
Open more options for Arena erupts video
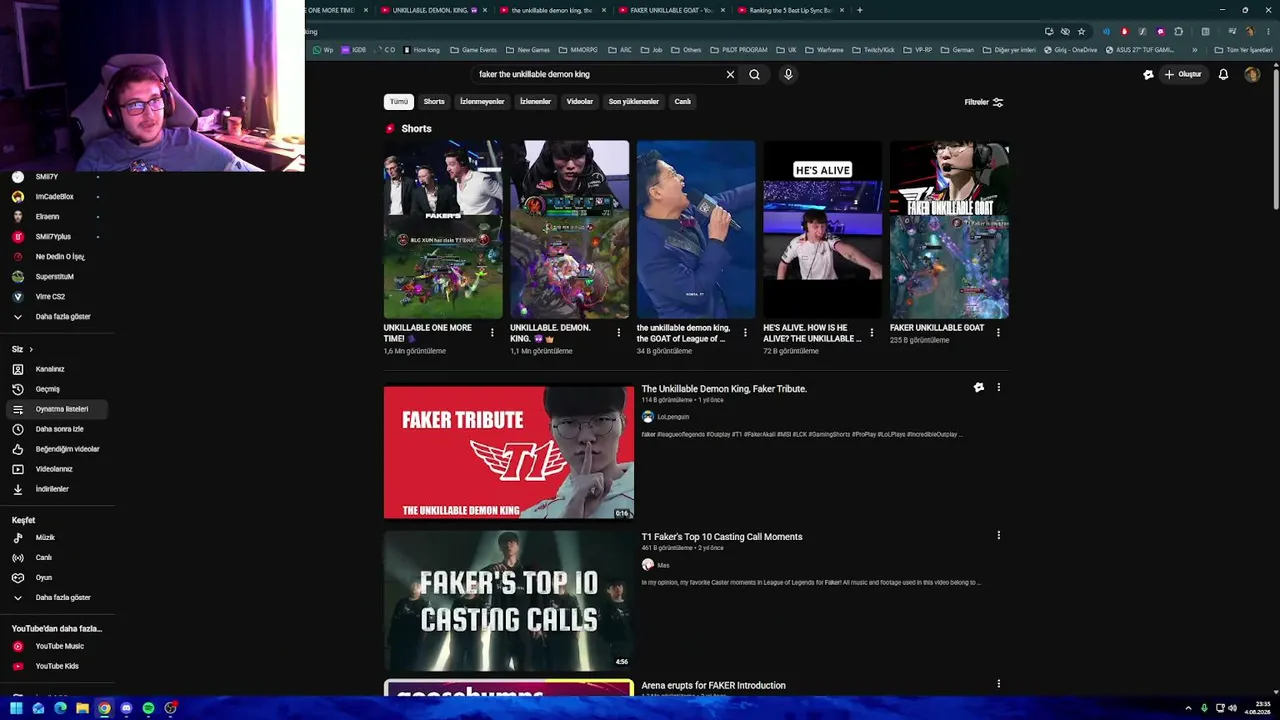(x=998, y=684)
